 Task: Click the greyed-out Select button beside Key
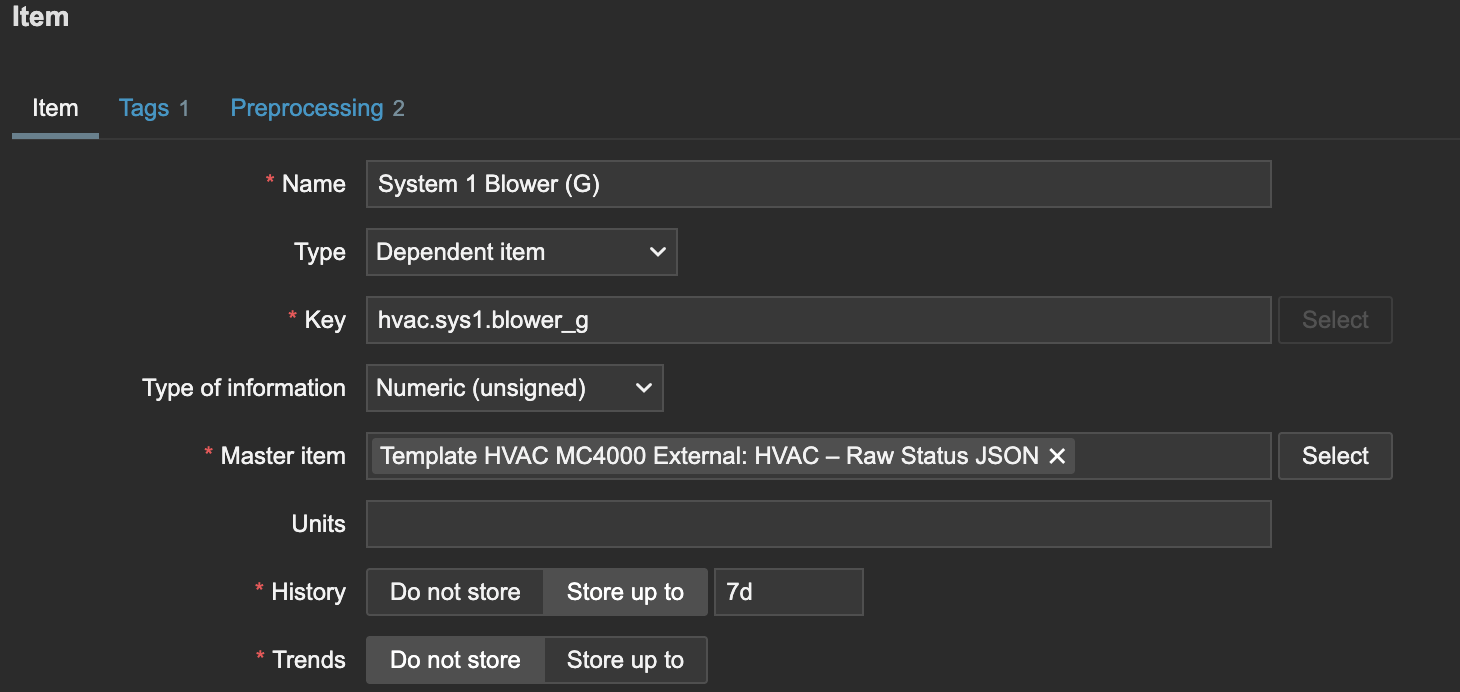pyautogui.click(x=1334, y=320)
